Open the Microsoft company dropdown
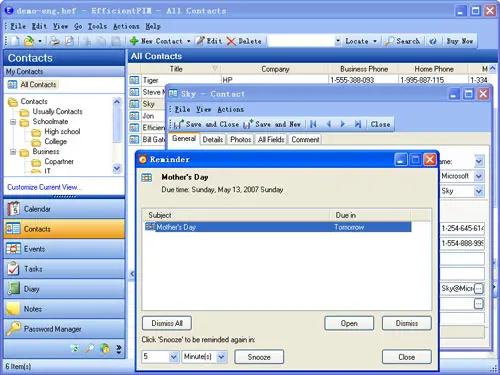The height and width of the screenshot is (375, 500). click(x=479, y=176)
